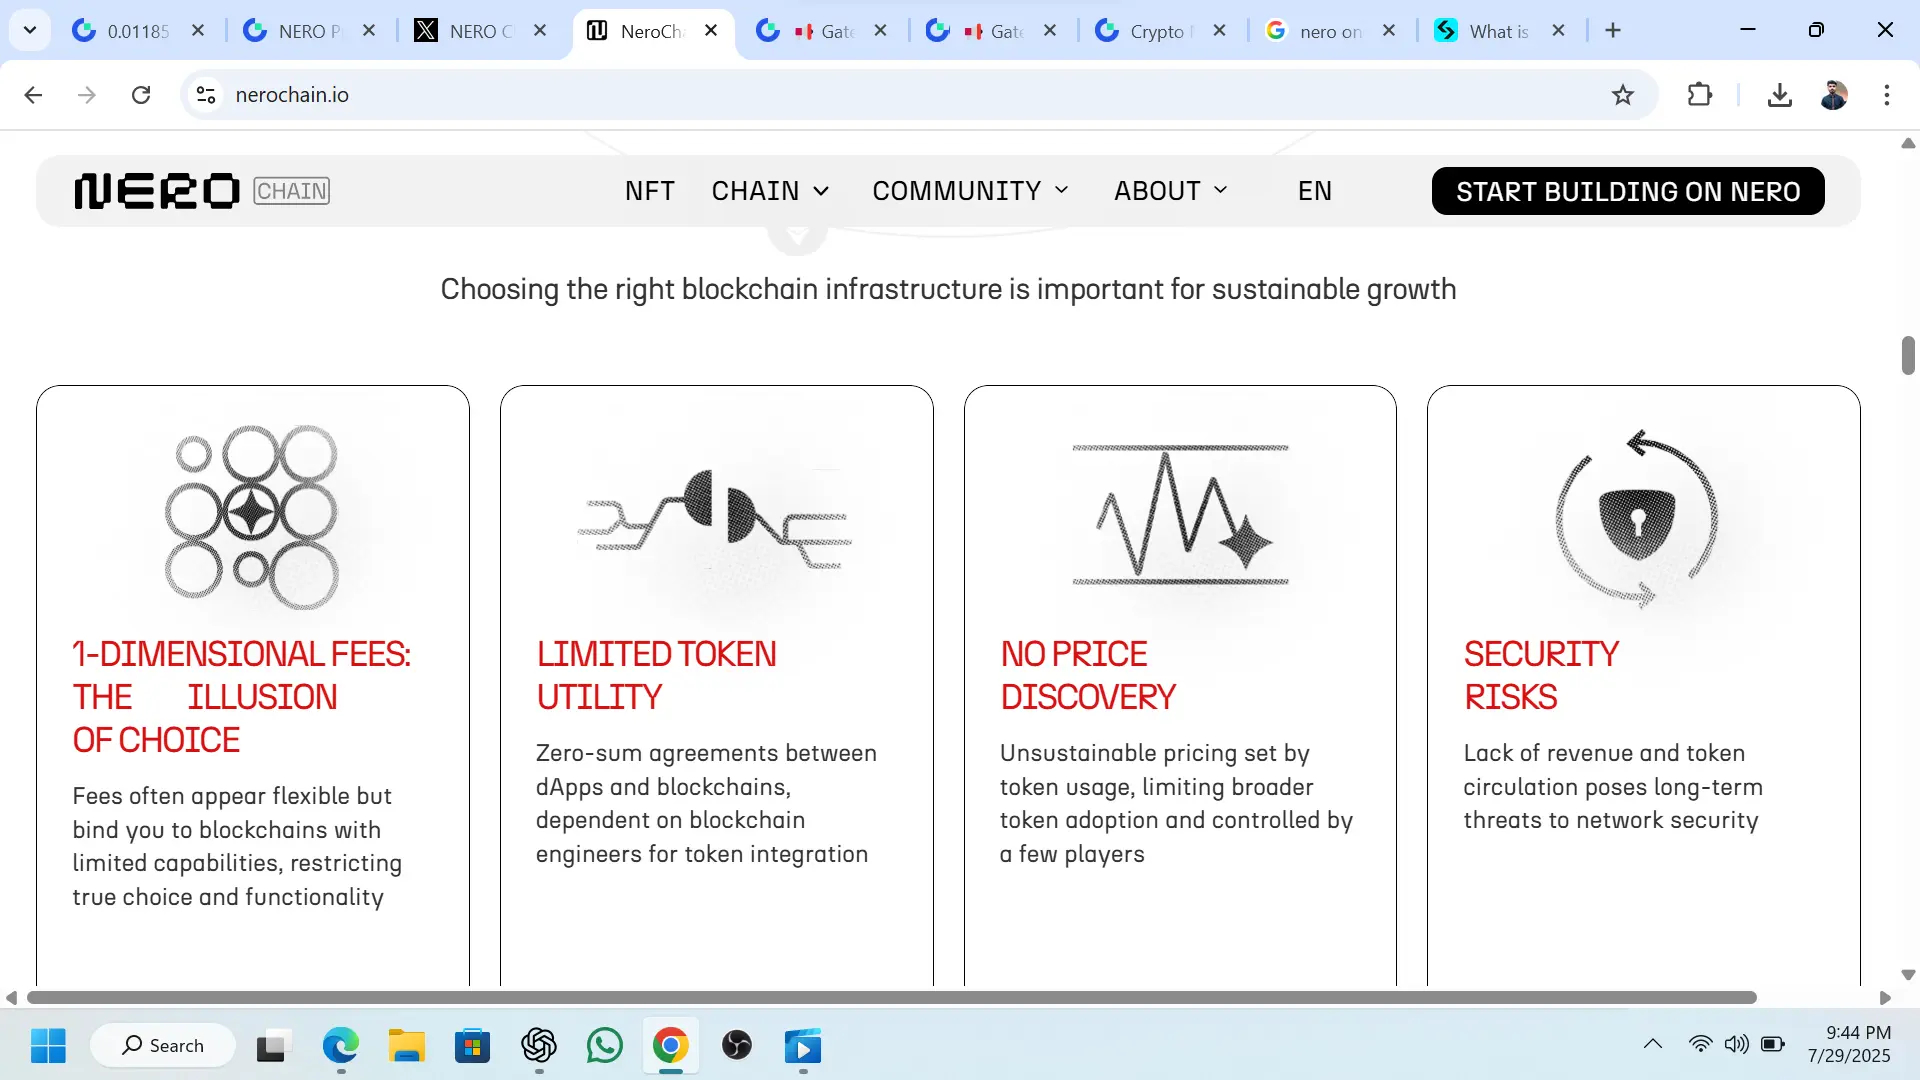Open the media player taskbar icon
This screenshot has height=1080, width=1920.
click(x=803, y=1046)
